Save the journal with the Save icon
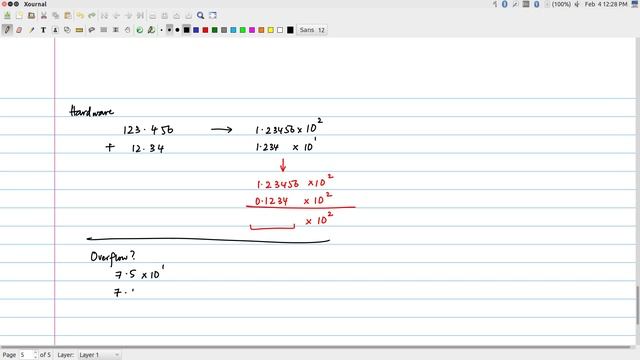Screen dimensions: 640x360 7,16
